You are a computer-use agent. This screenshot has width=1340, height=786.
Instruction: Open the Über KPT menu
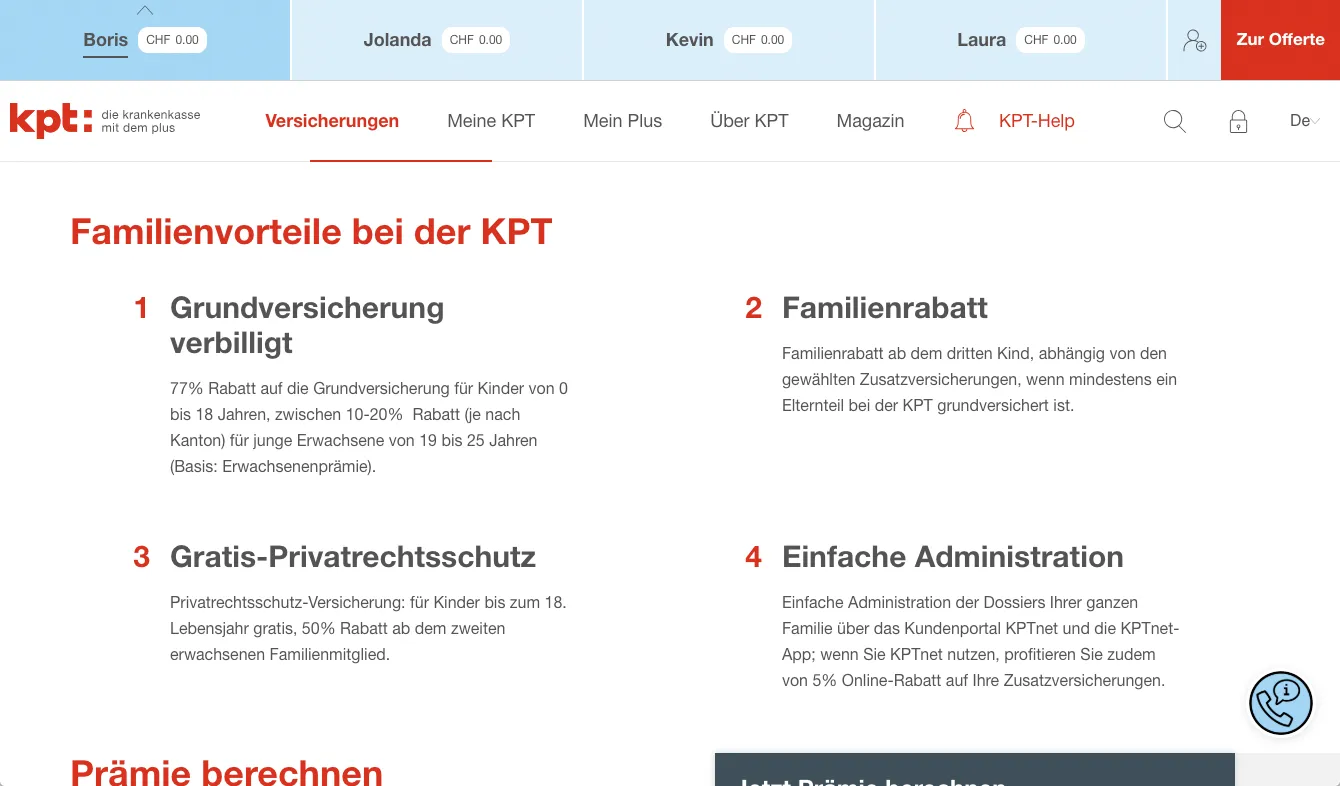pyautogui.click(x=749, y=121)
